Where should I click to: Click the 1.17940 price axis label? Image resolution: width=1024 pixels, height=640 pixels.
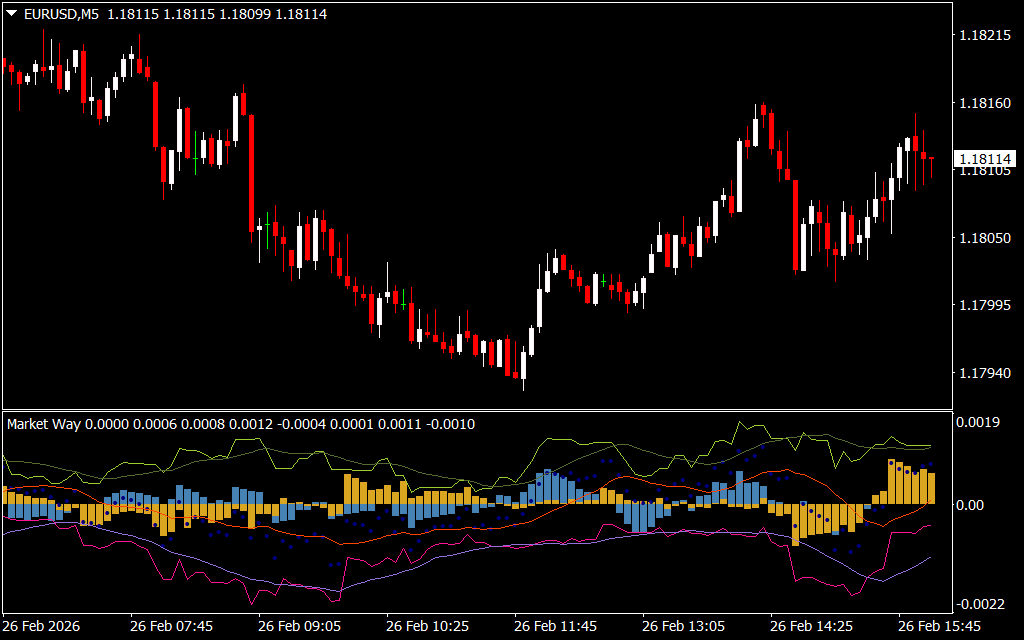click(x=984, y=373)
